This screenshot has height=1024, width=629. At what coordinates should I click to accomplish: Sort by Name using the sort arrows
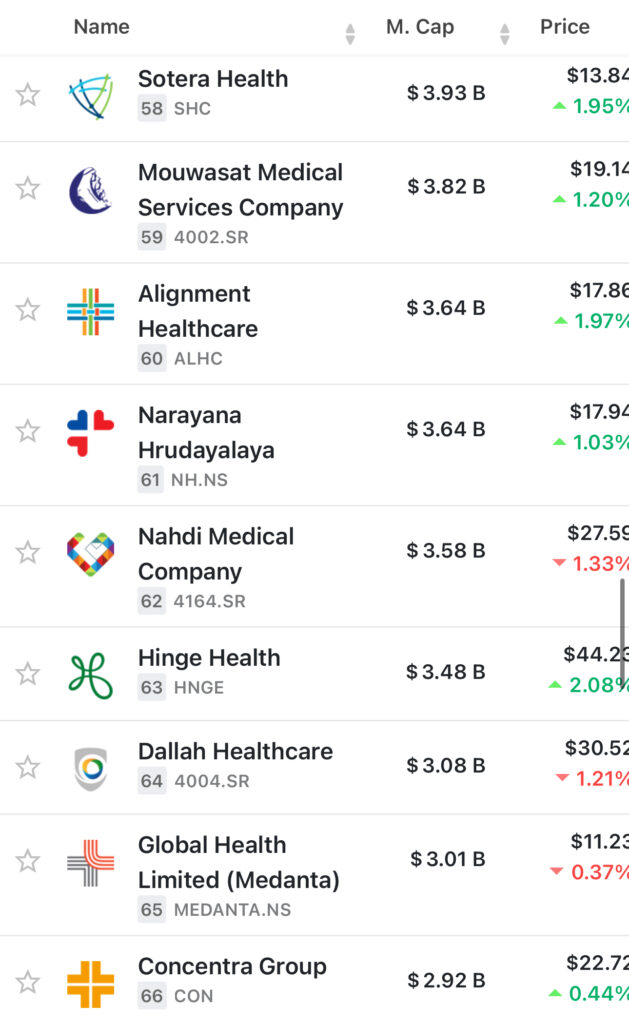[350, 33]
